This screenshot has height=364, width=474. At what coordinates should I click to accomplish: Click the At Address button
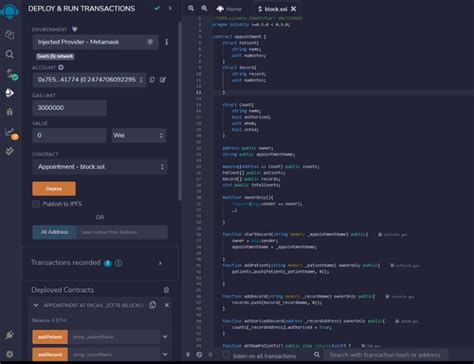(54, 232)
